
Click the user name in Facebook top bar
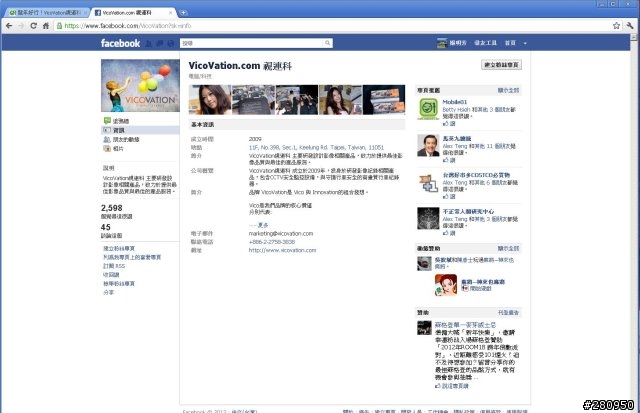click(x=458, y=43)
